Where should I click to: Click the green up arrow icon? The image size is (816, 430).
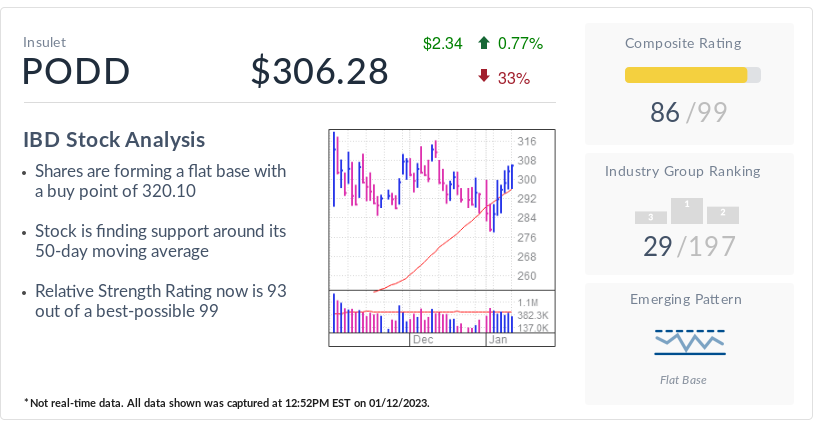tap(484, 43)
